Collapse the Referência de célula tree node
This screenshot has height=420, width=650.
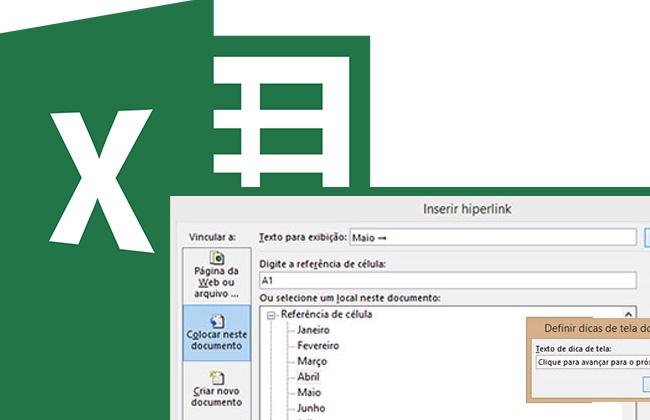[271, 316]
